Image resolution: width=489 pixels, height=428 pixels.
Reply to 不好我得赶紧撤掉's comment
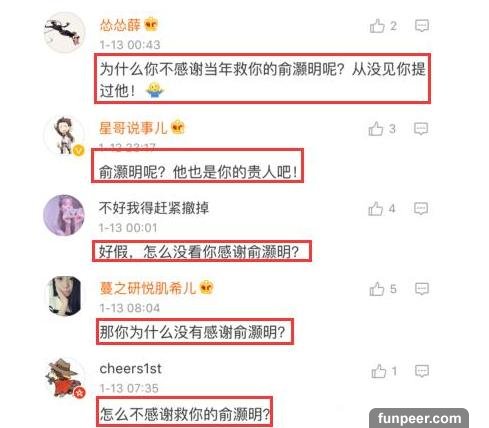click(x=421, y=209)
